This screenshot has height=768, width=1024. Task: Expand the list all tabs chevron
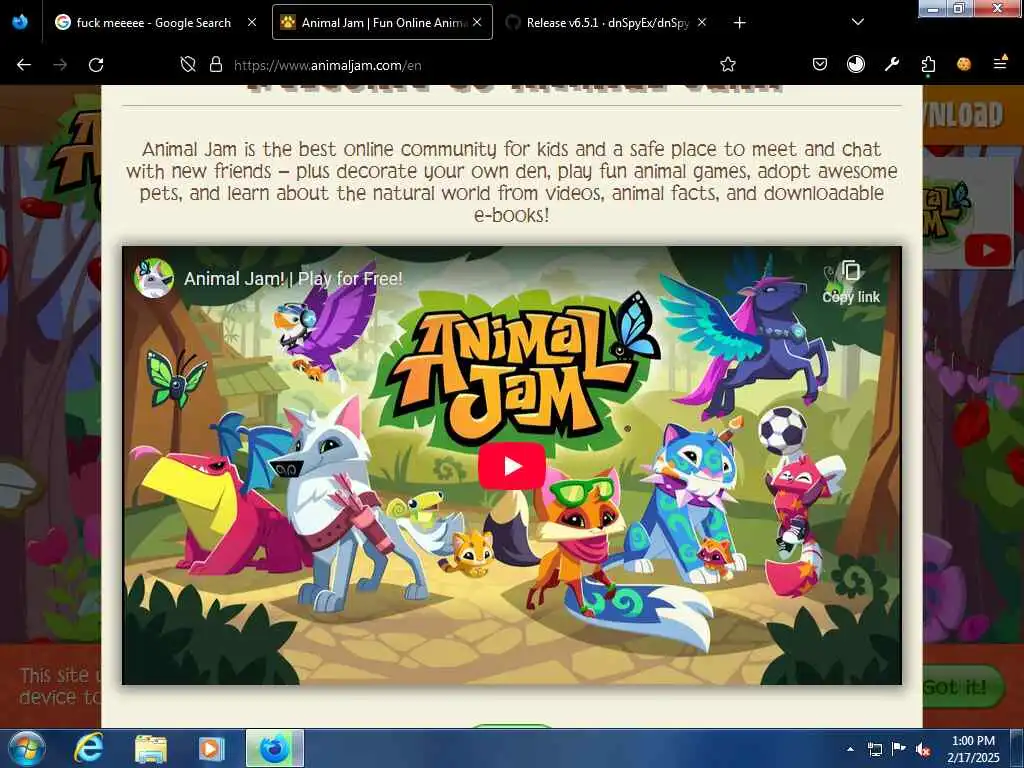(858, 22)
